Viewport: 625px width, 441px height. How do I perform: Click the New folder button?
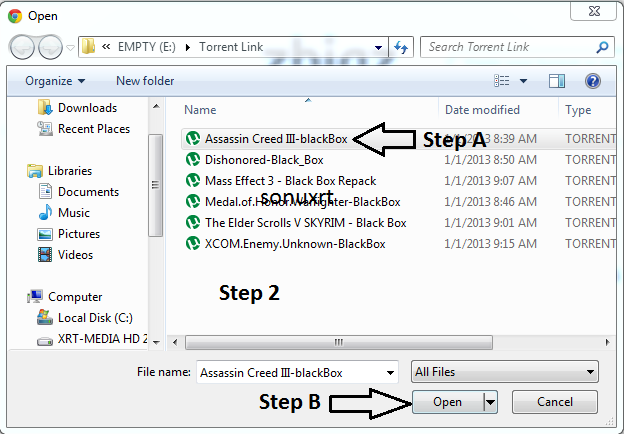point(145,81)
